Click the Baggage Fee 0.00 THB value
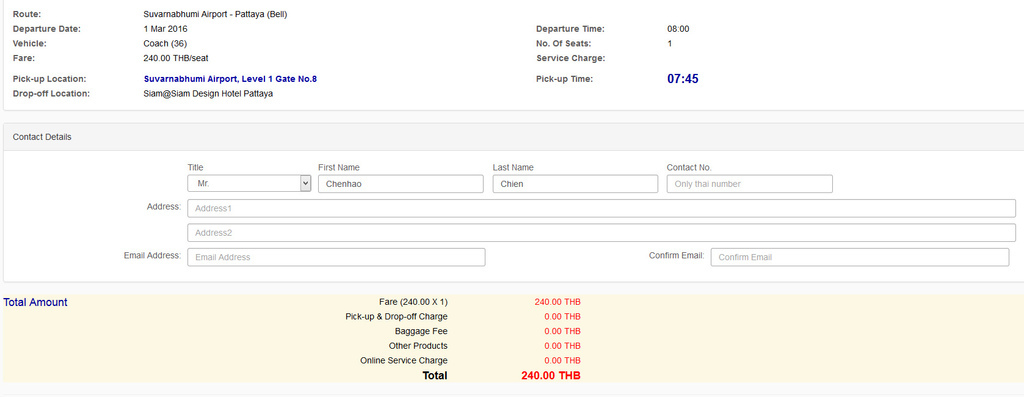The width and height of the screenshot is (1024, 397). [x=562, y=332]
